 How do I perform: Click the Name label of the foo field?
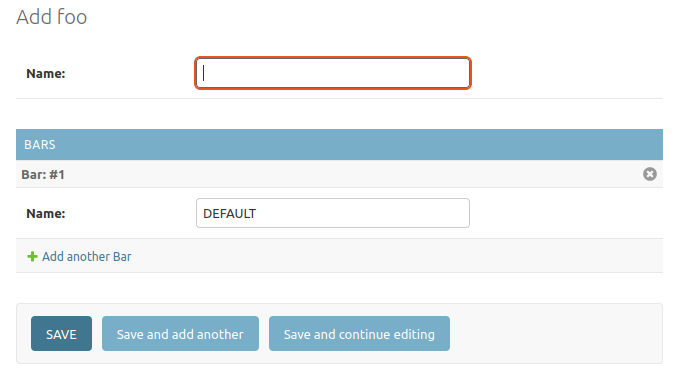[x=46, y=74]
